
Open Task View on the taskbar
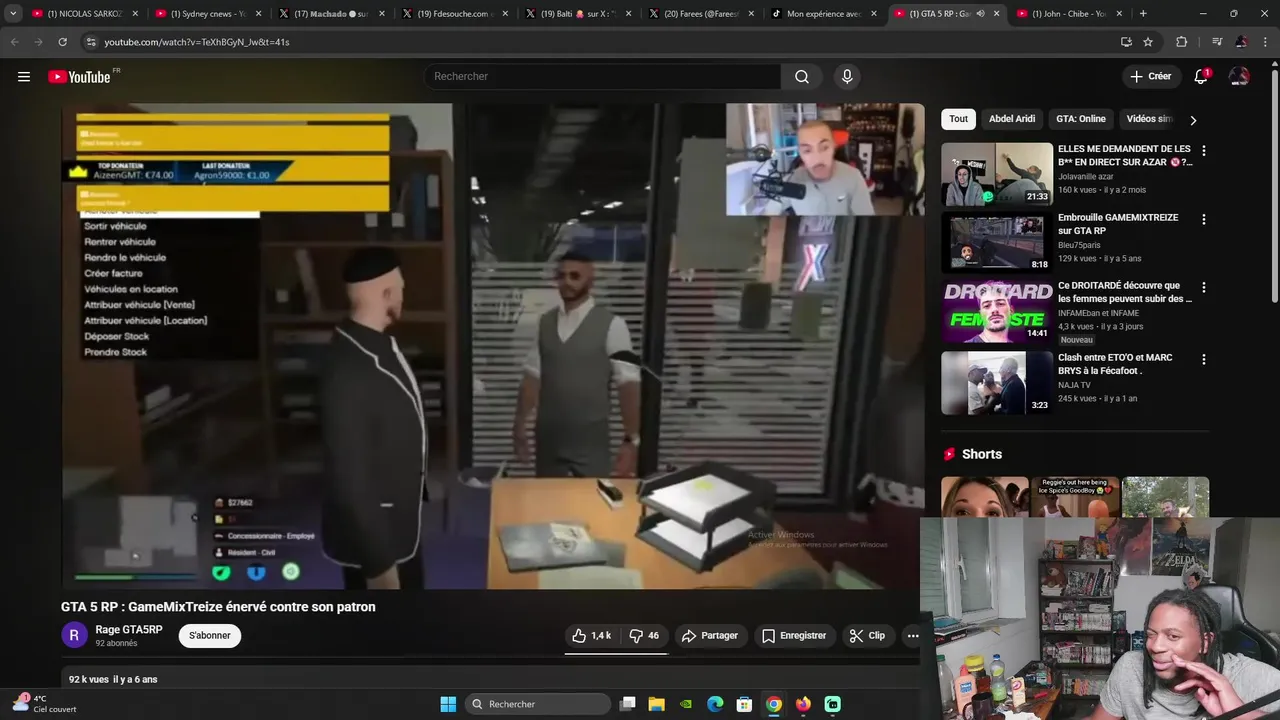click(x=627, y=704)
